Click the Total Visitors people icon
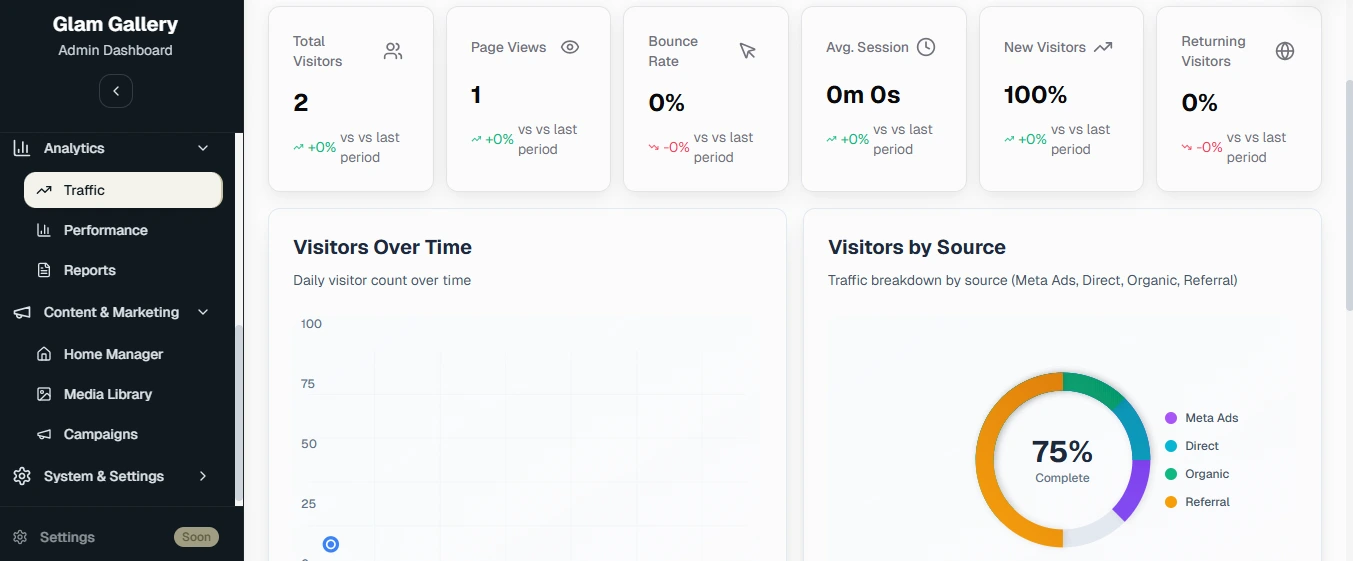1353x561 pixels. pos(393,51)
